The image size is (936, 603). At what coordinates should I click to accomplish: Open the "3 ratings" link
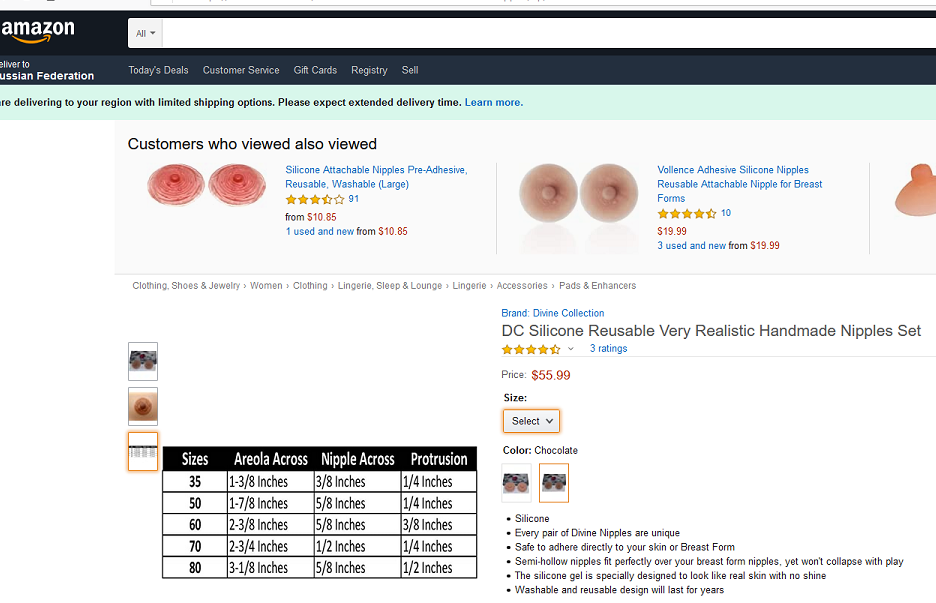(608, 349)
